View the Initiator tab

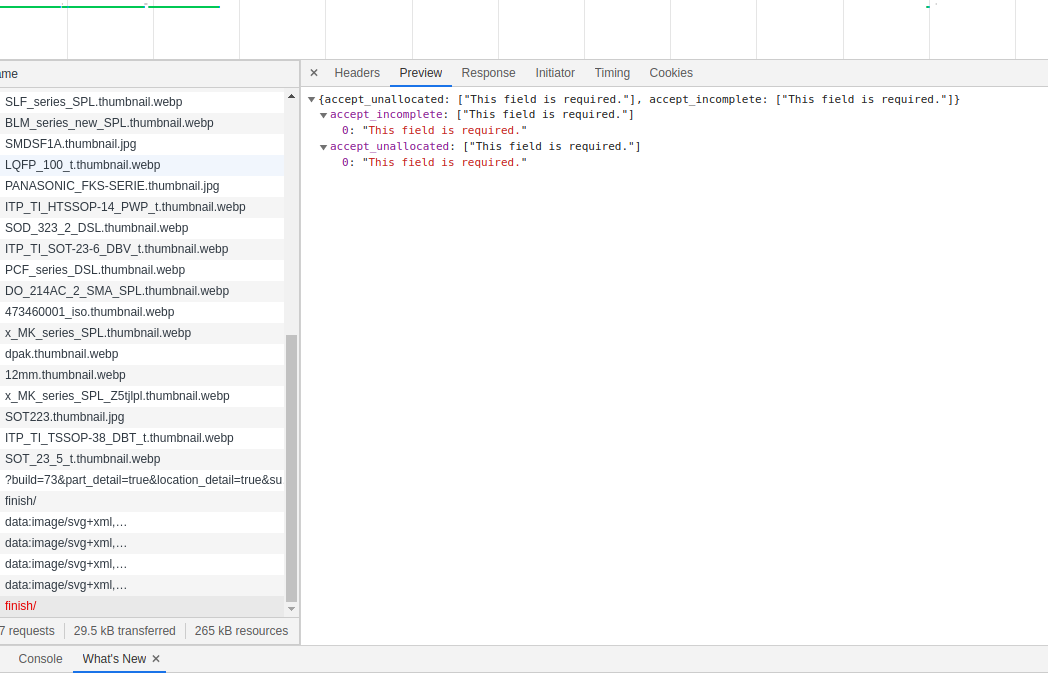tap(555, 72)
